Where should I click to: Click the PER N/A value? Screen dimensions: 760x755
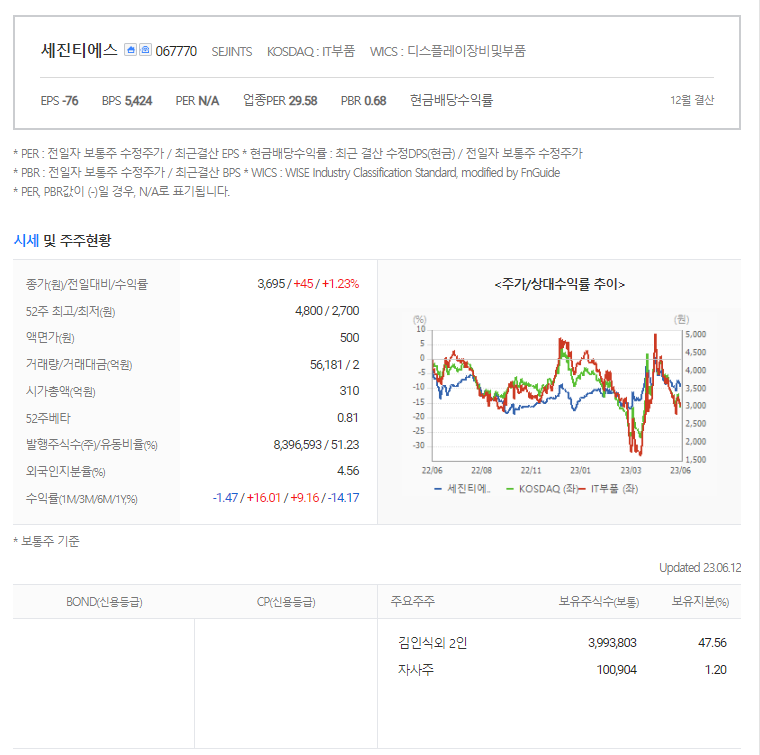tap(197, 101)
